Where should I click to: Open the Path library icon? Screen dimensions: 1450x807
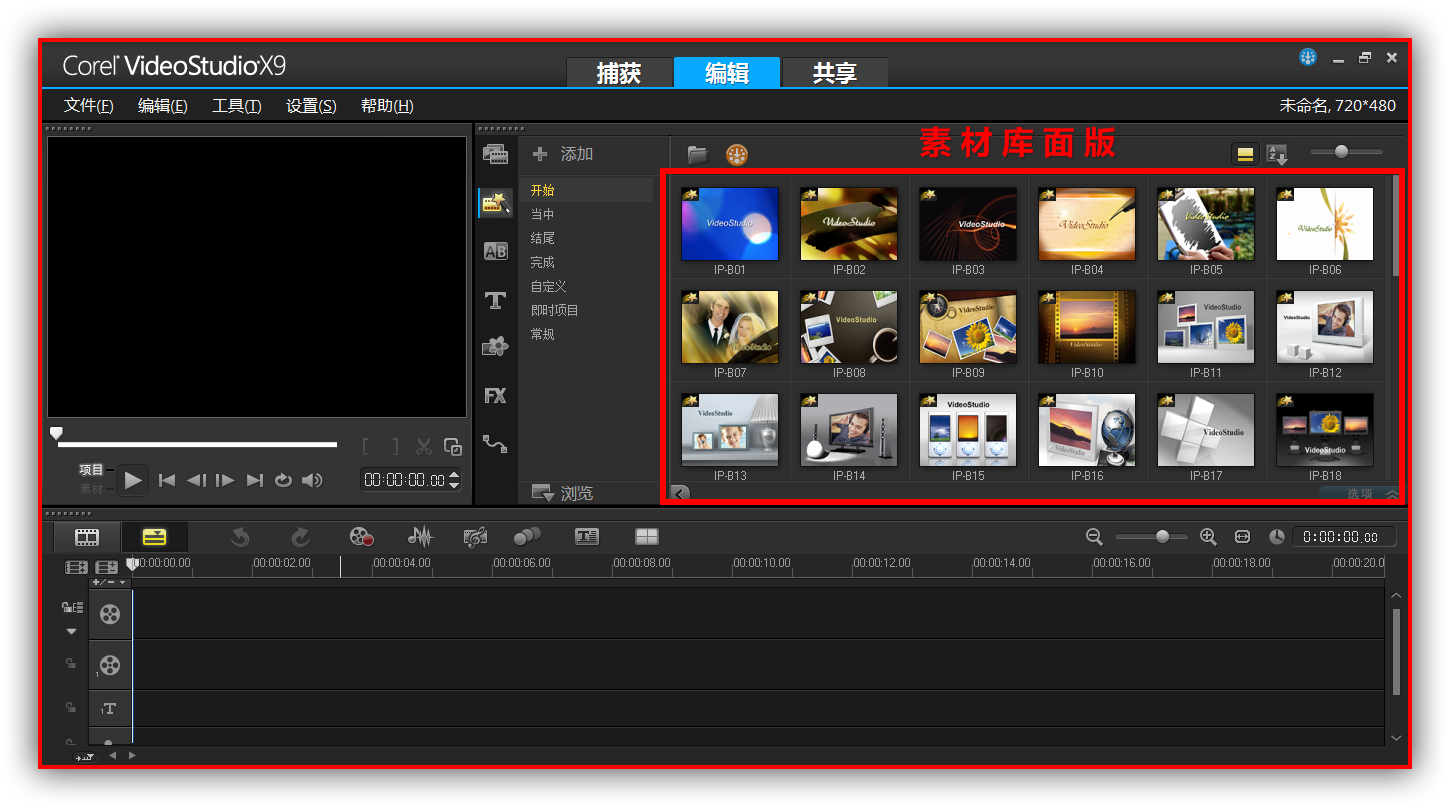point(495,443)
